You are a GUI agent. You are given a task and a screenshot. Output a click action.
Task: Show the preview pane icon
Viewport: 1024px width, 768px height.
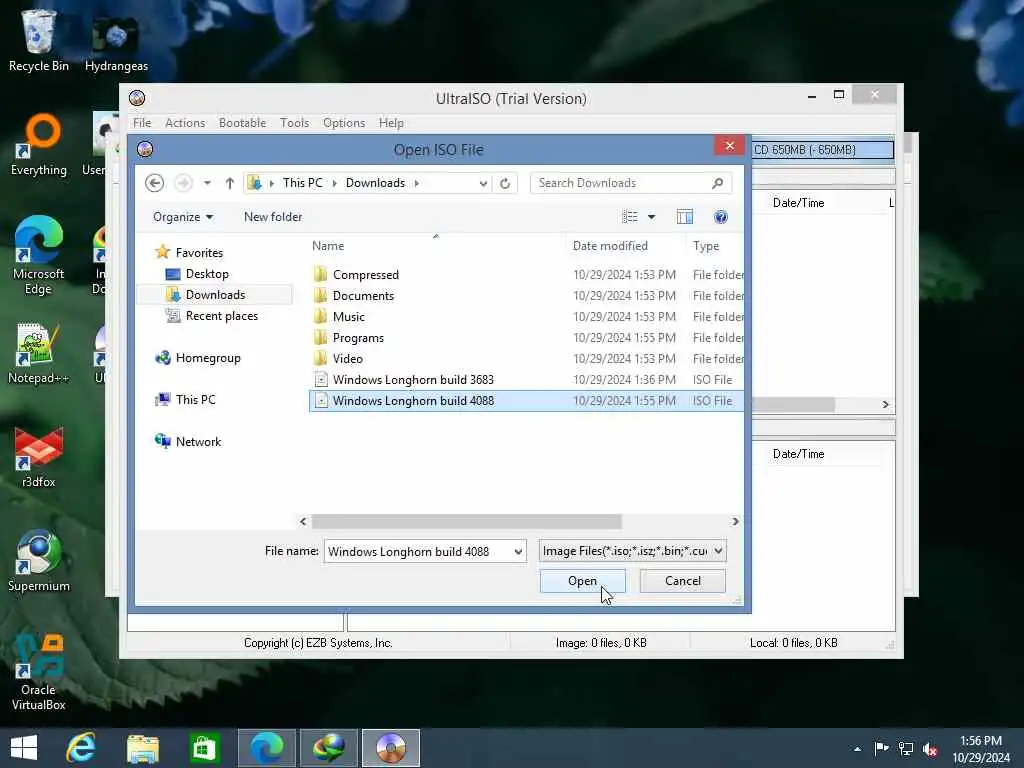(684, 217)
